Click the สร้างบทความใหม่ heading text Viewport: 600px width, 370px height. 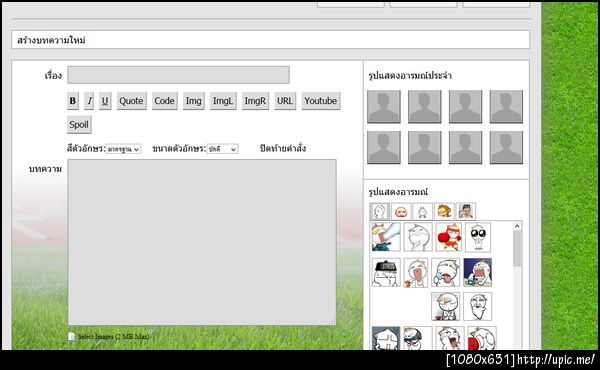click(x=51, y=40)
